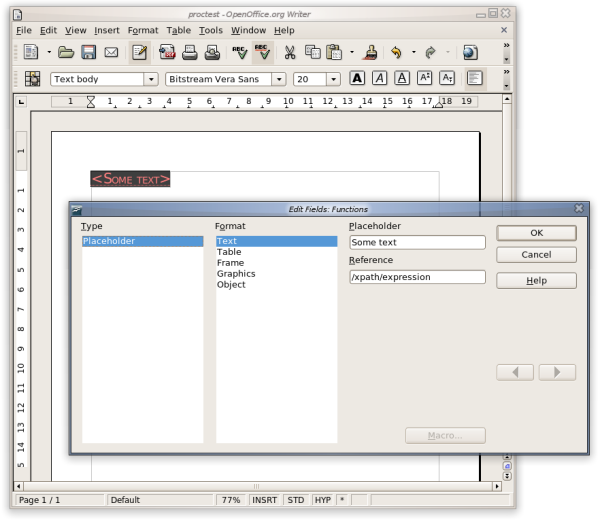Open the Window menu

(248, 30)
